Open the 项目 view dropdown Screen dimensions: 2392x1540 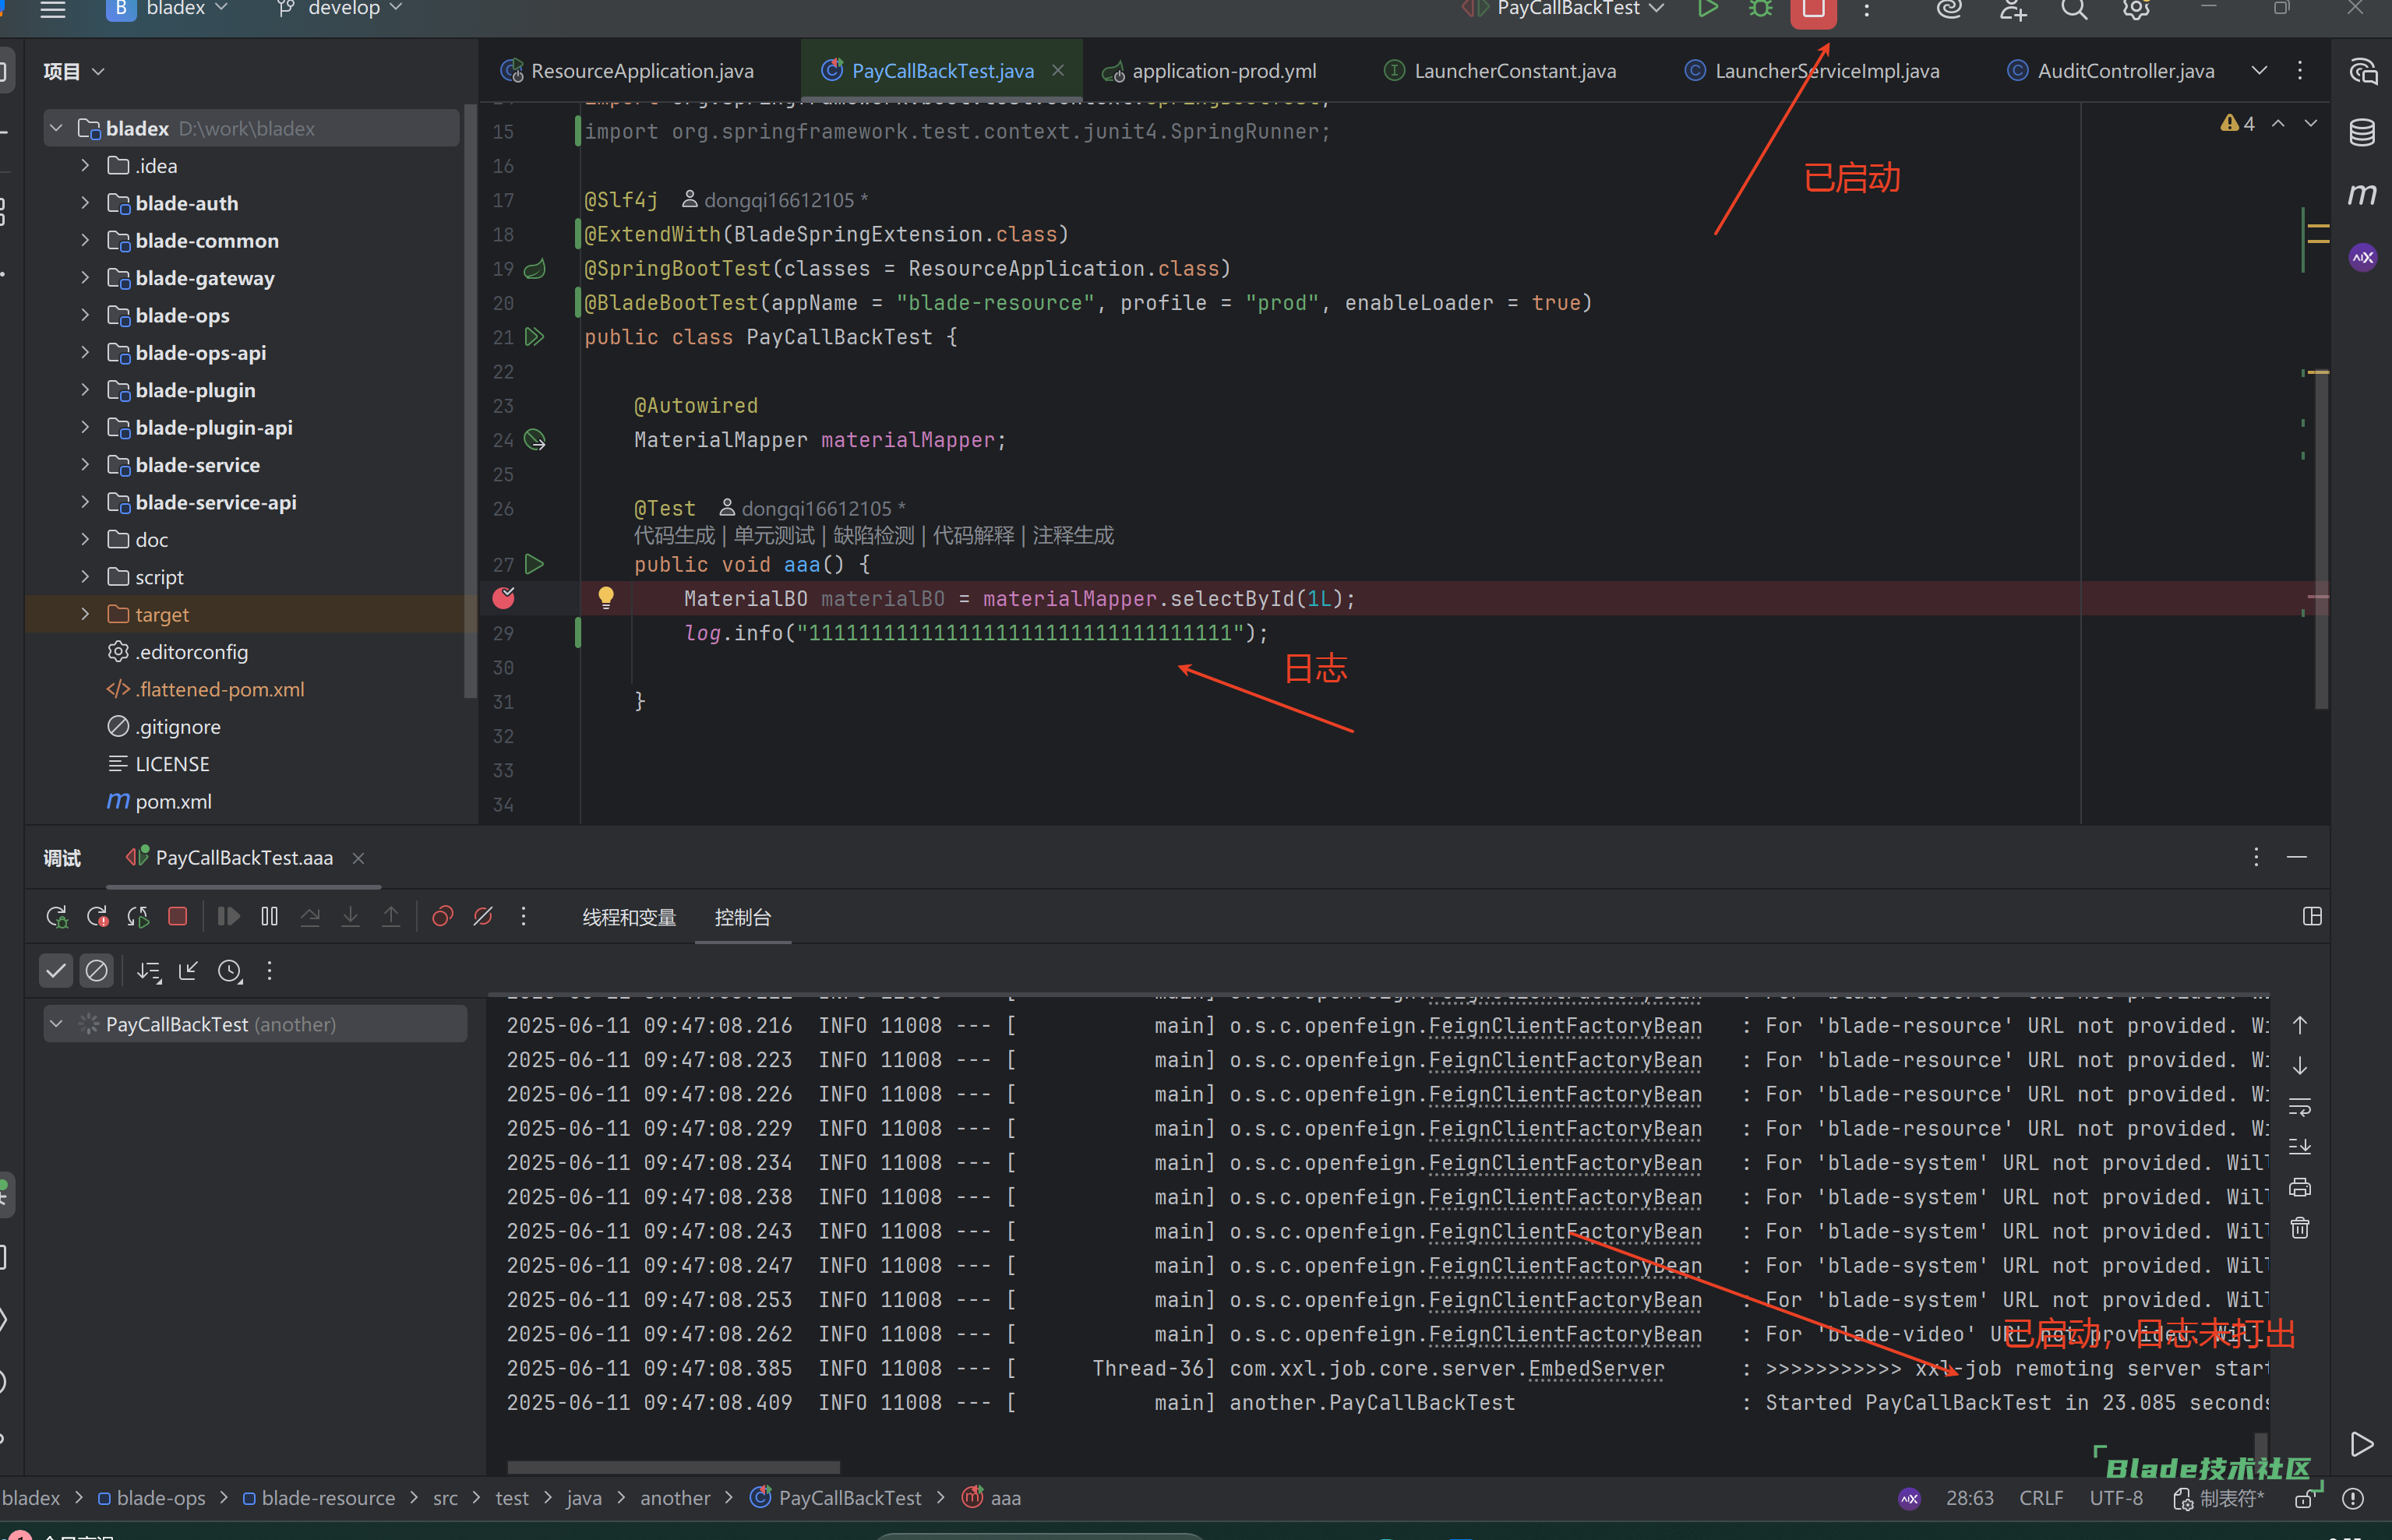(x=74, y=71)
